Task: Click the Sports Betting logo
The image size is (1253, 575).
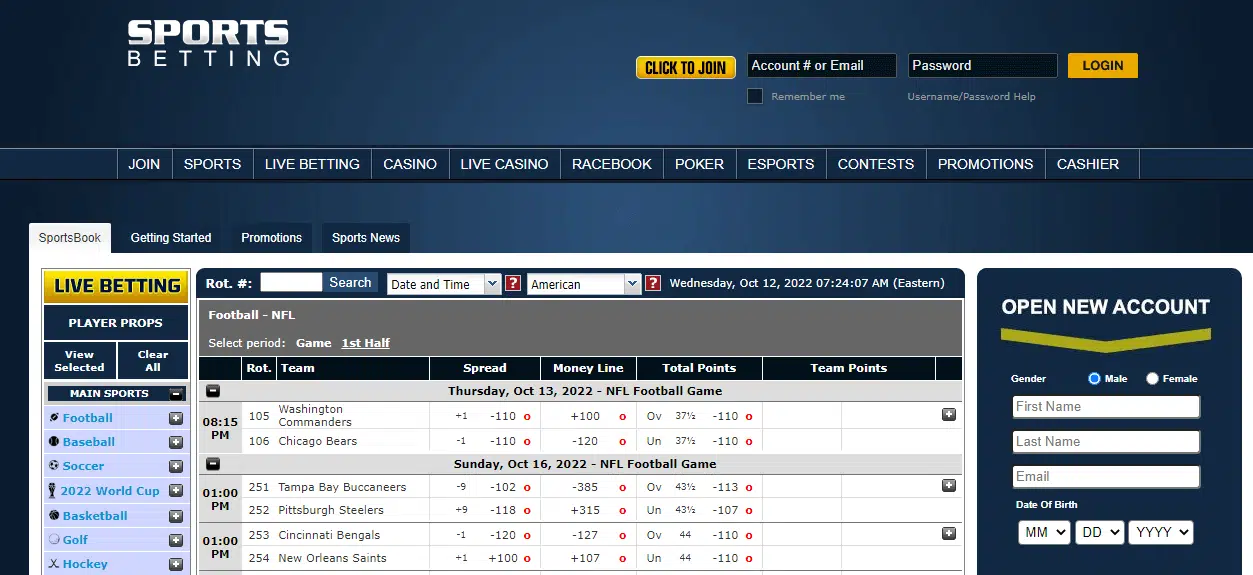Action: point(209,44)
